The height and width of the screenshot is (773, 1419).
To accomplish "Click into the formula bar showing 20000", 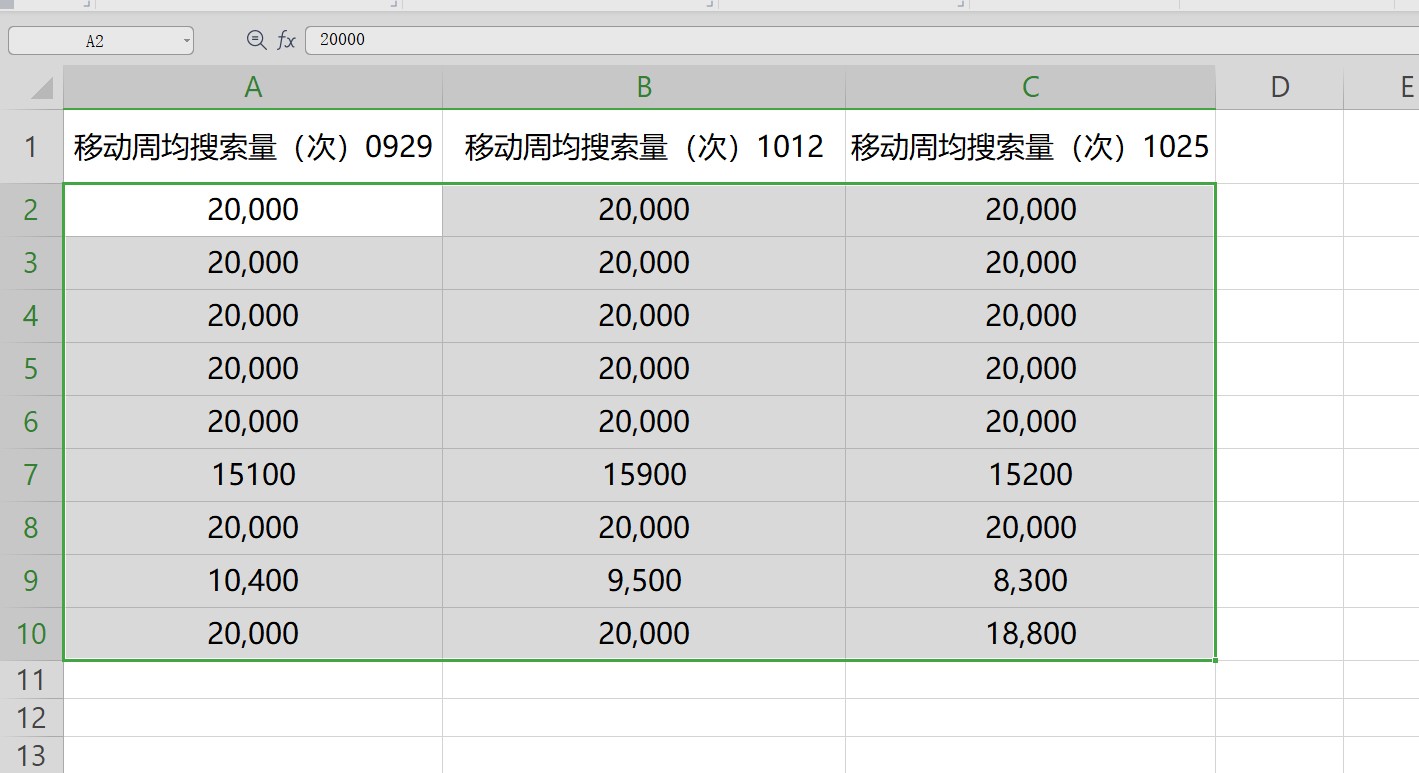I will point(800,40).
